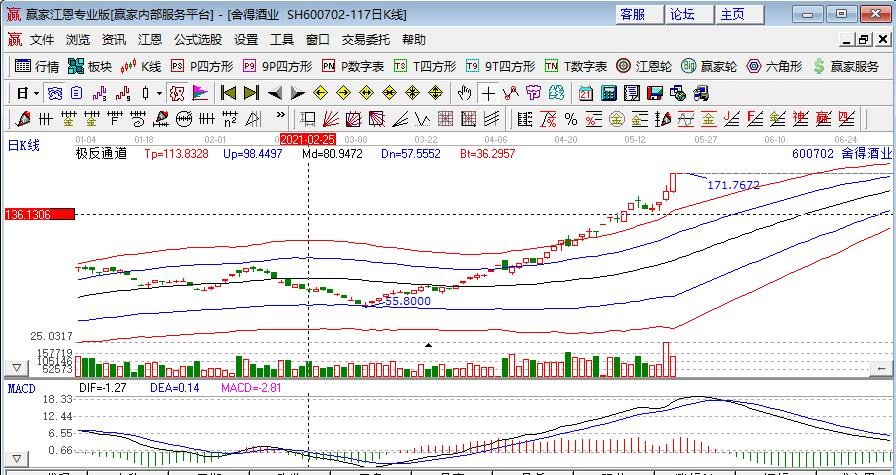The height and width of the screenshot is (475, 896).
Task: Open the 9T四方形 tool
Action: [x=500, y=66]
